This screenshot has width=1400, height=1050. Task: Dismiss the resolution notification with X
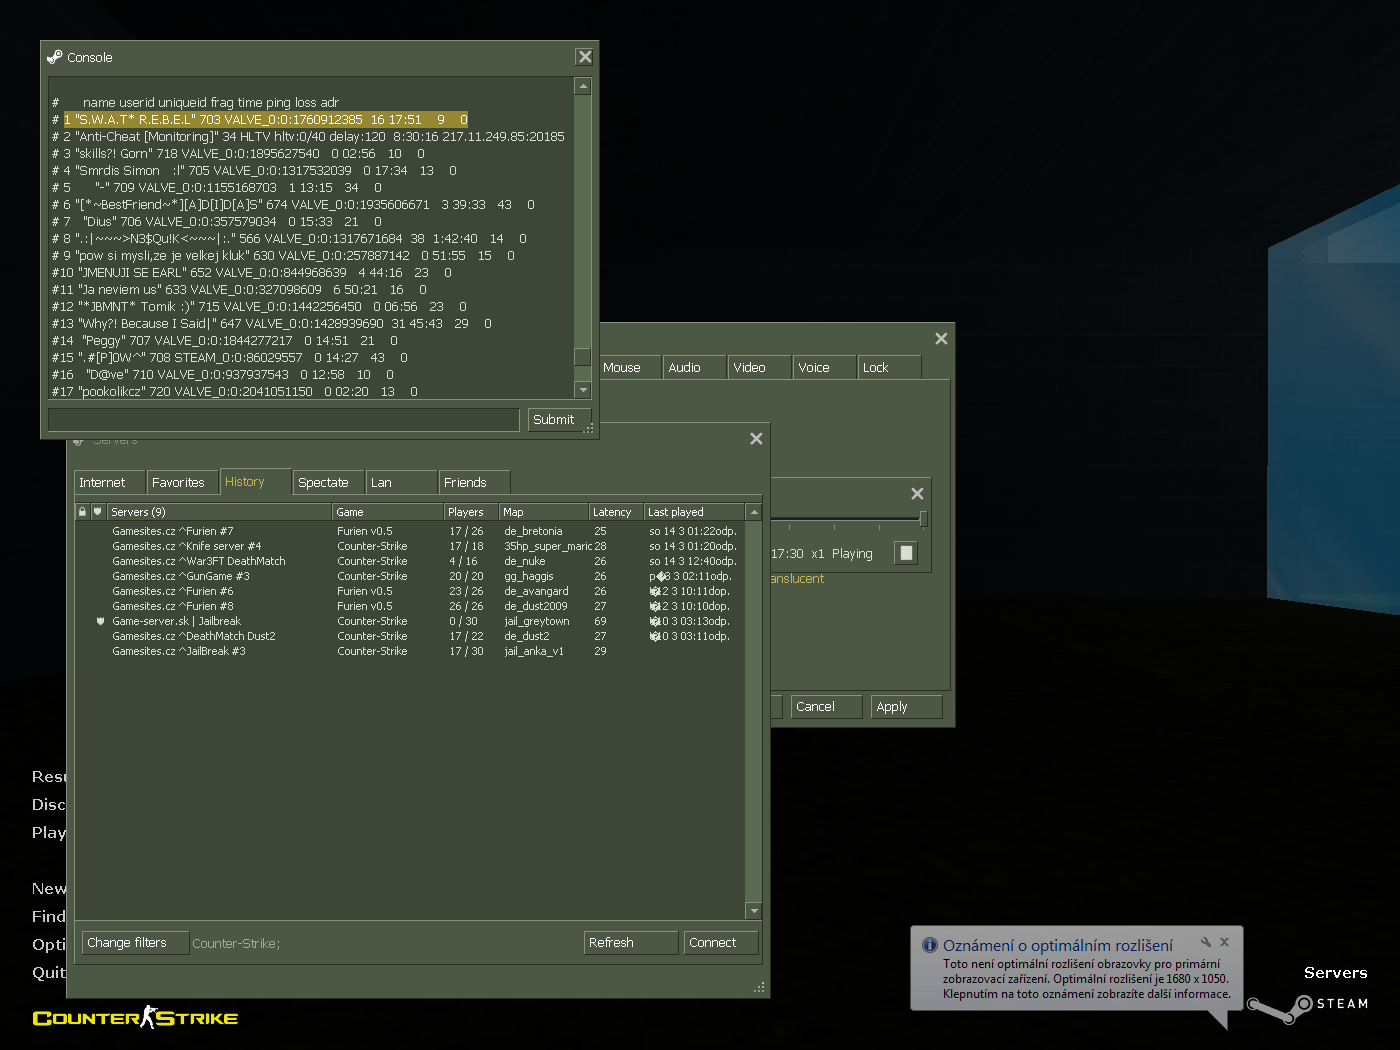1224,942
